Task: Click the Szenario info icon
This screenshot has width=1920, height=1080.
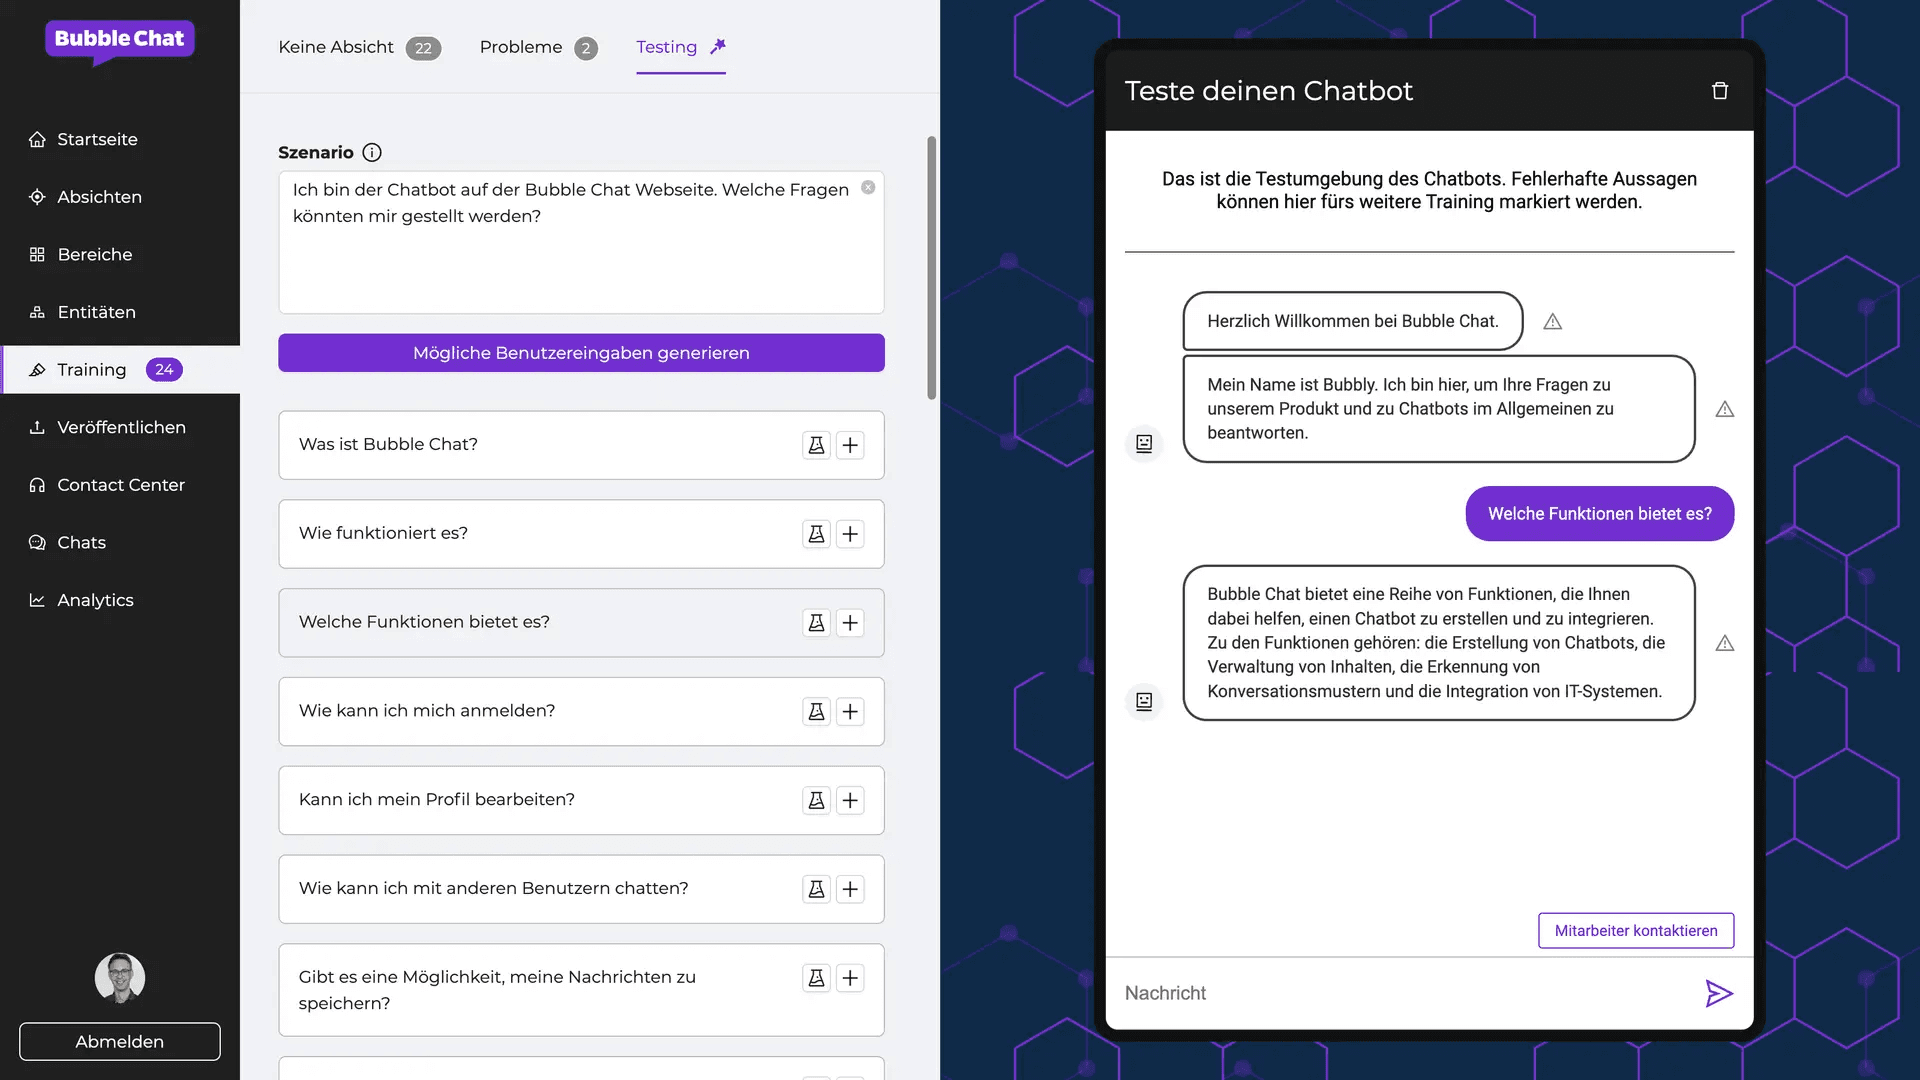Action: (x=372, y=153)
